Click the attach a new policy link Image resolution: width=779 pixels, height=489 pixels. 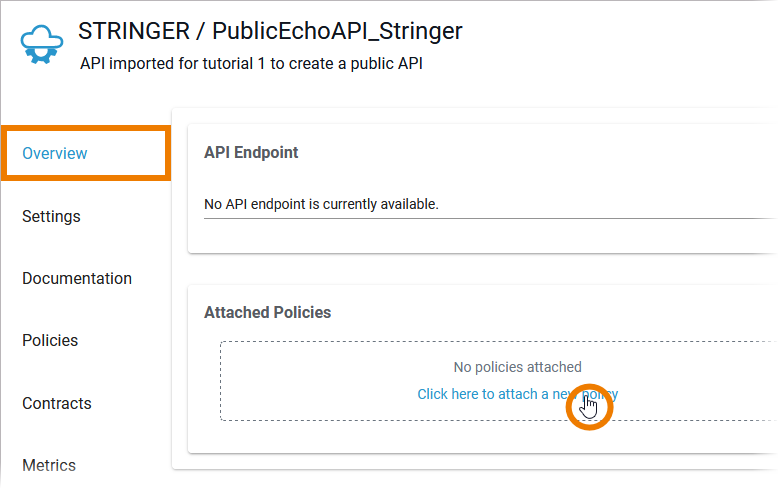pos(517,394)
